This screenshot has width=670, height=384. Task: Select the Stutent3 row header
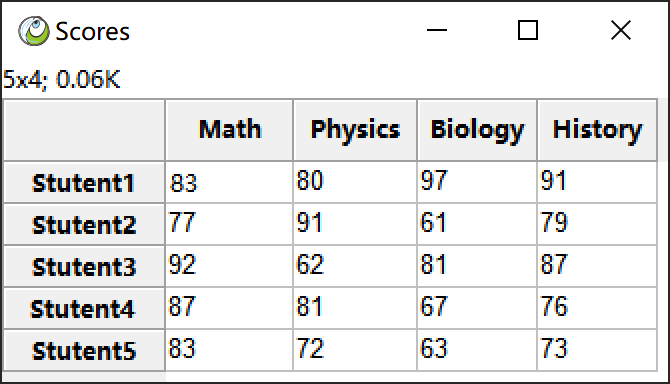pyautogui.click(x=84, y=266)
